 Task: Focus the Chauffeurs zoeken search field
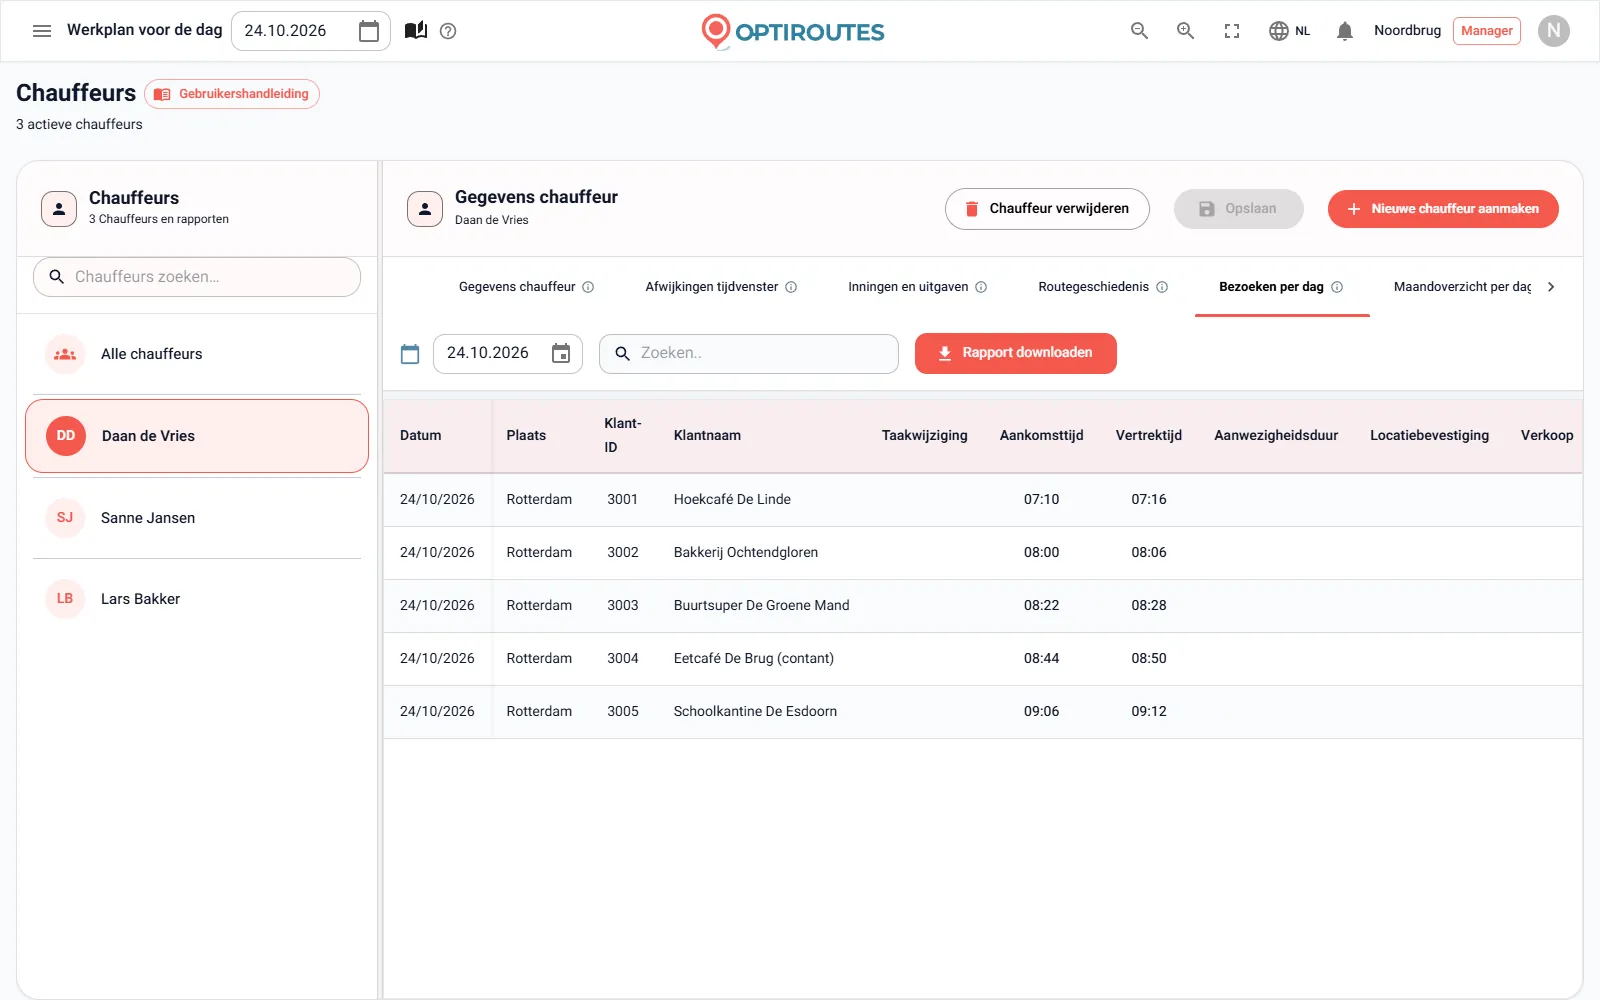tap(197, 277)
